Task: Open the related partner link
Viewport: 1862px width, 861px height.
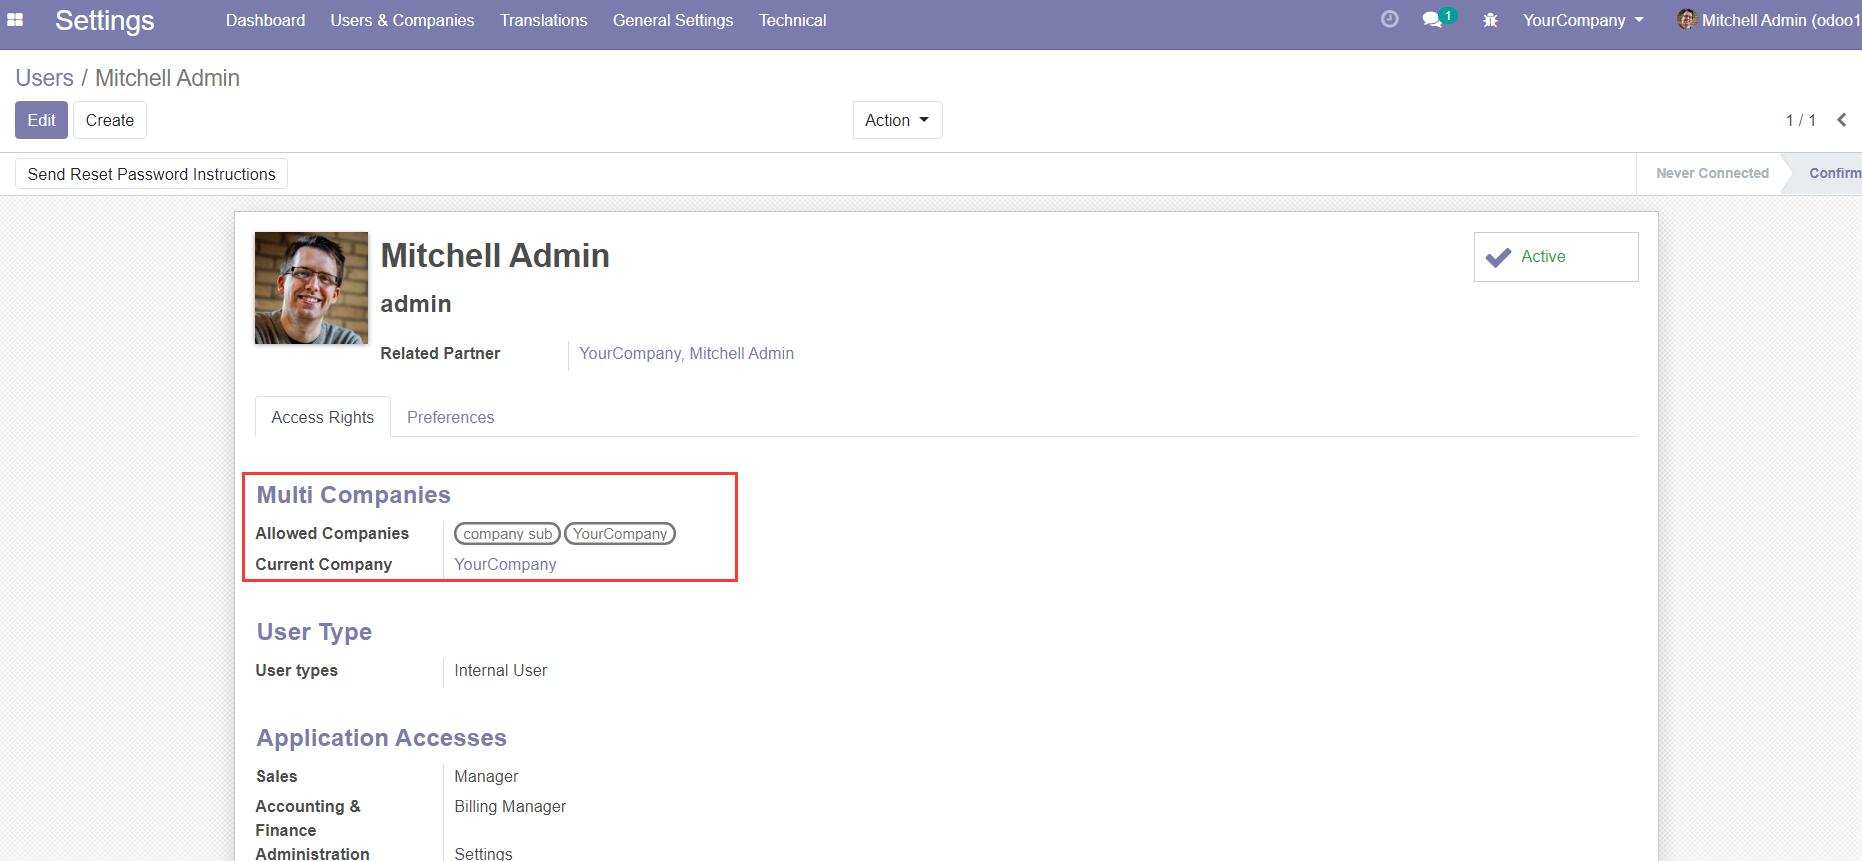Action: point(686,353)
